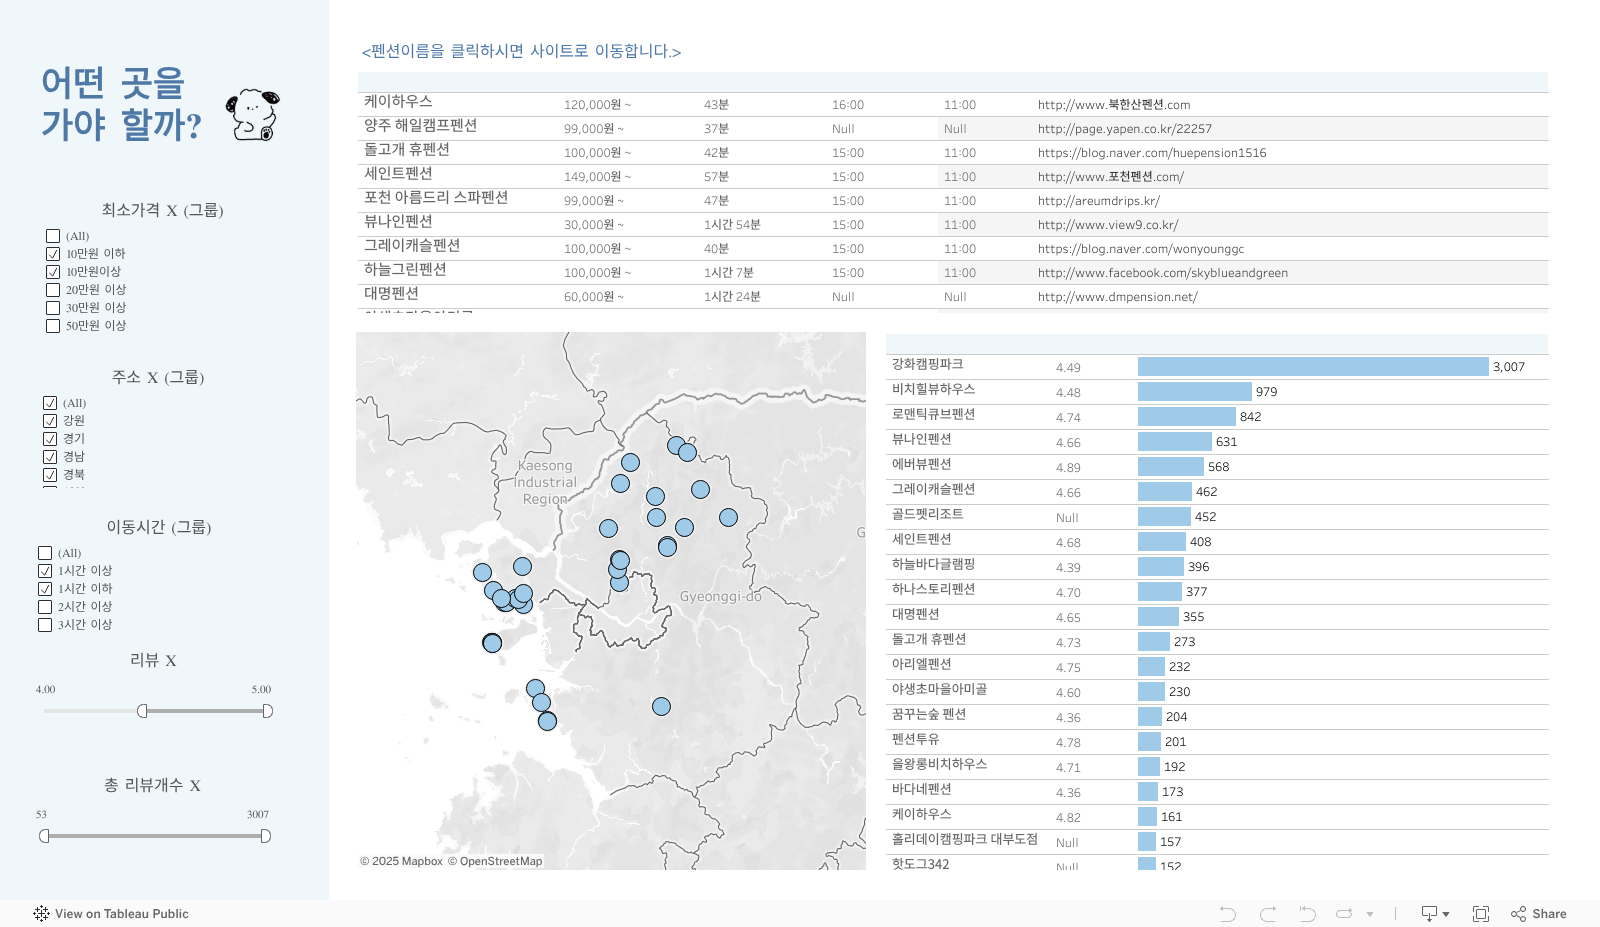Select 케이하우스 in the top pension table
The width and height of the screenshot is (1600, 927).
coord(398,101)
